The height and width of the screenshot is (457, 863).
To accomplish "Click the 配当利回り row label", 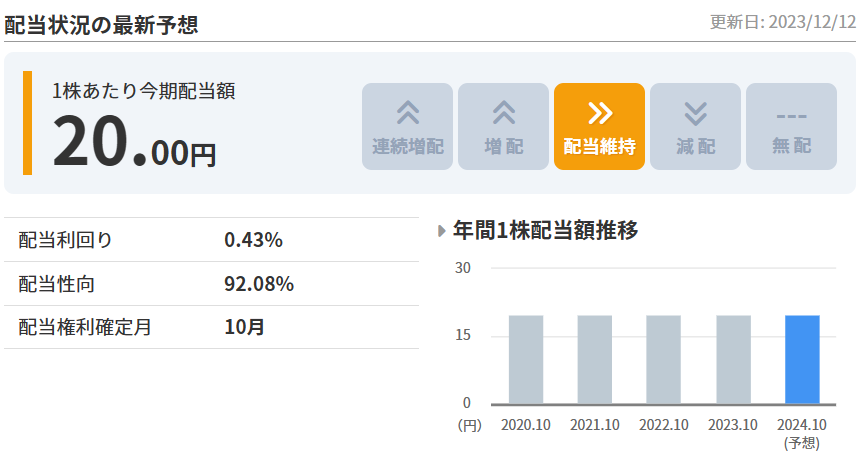I will click(x=66, y=240).
